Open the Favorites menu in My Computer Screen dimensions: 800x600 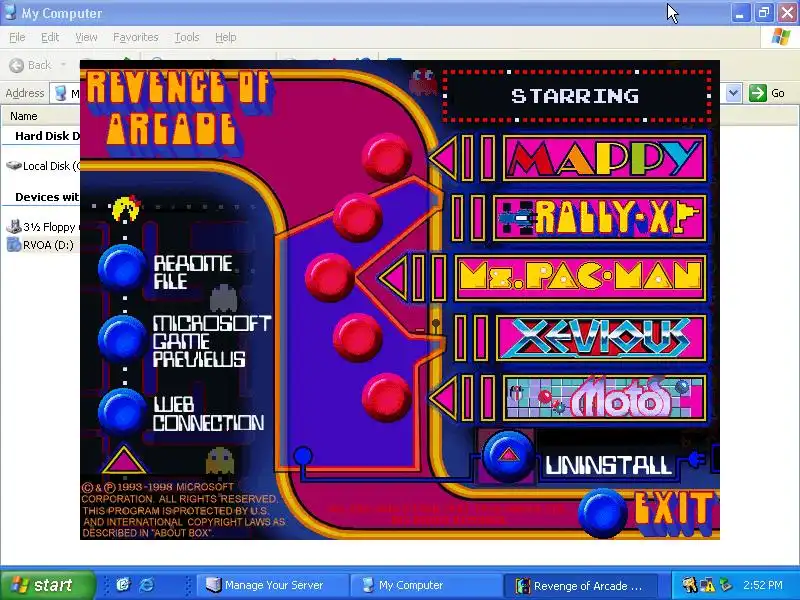tap(136, 37)
